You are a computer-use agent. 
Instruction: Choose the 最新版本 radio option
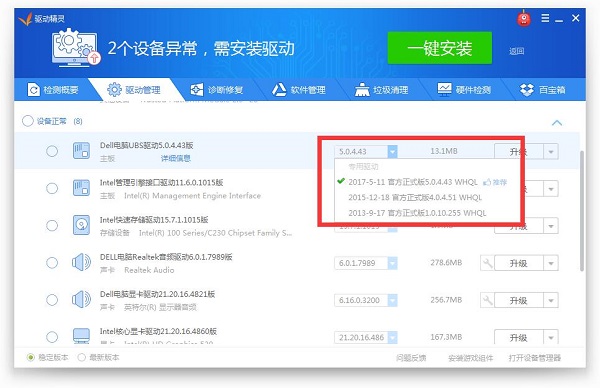81,357
